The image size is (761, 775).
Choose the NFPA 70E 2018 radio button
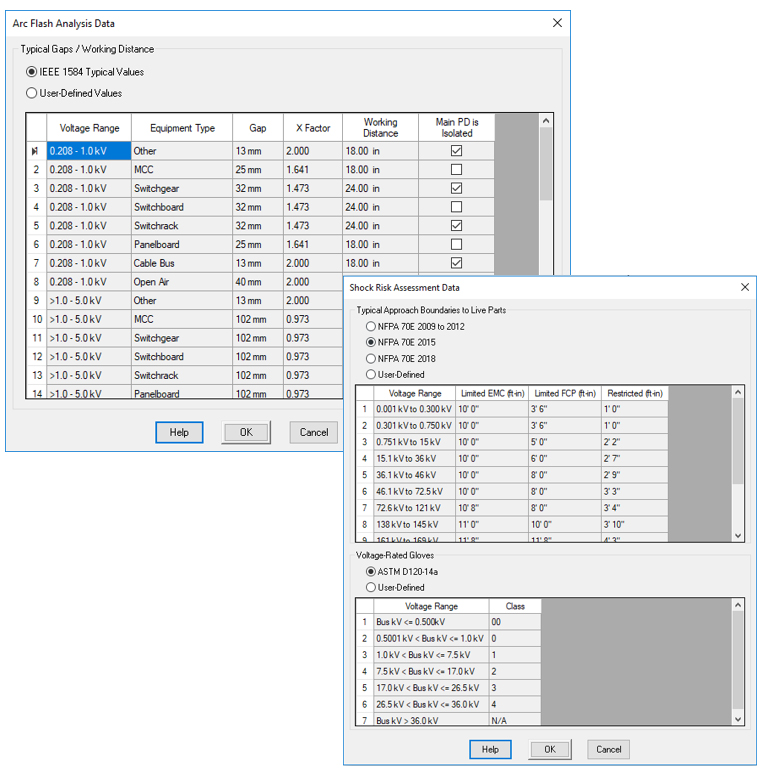(x=371, y=358)
